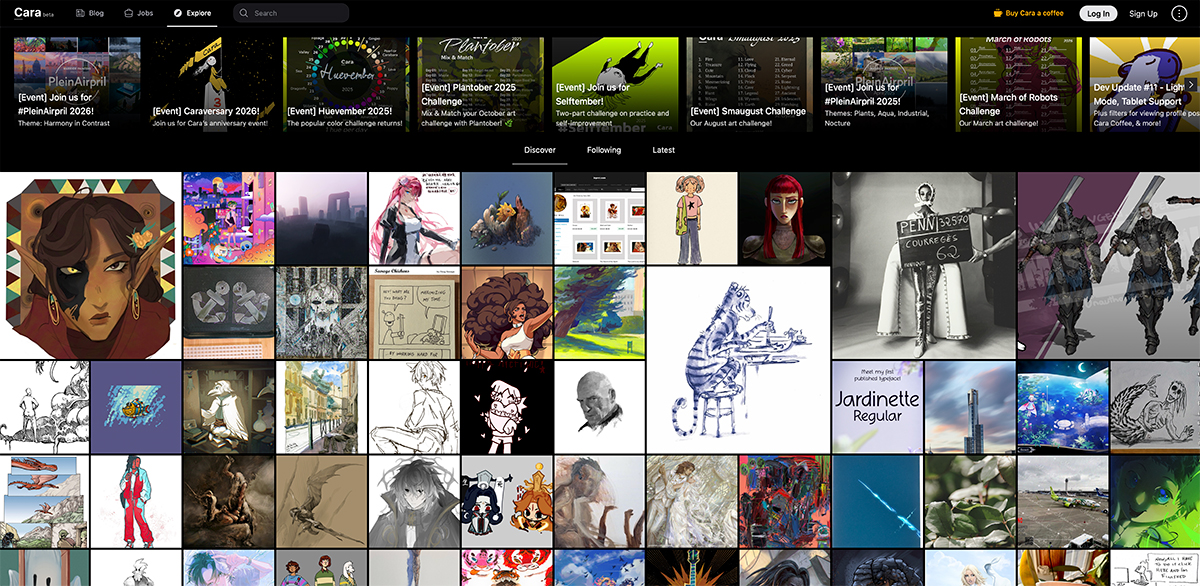
Task: Open the rock with yellow flower artwork
Action: [x=507, y=217]
